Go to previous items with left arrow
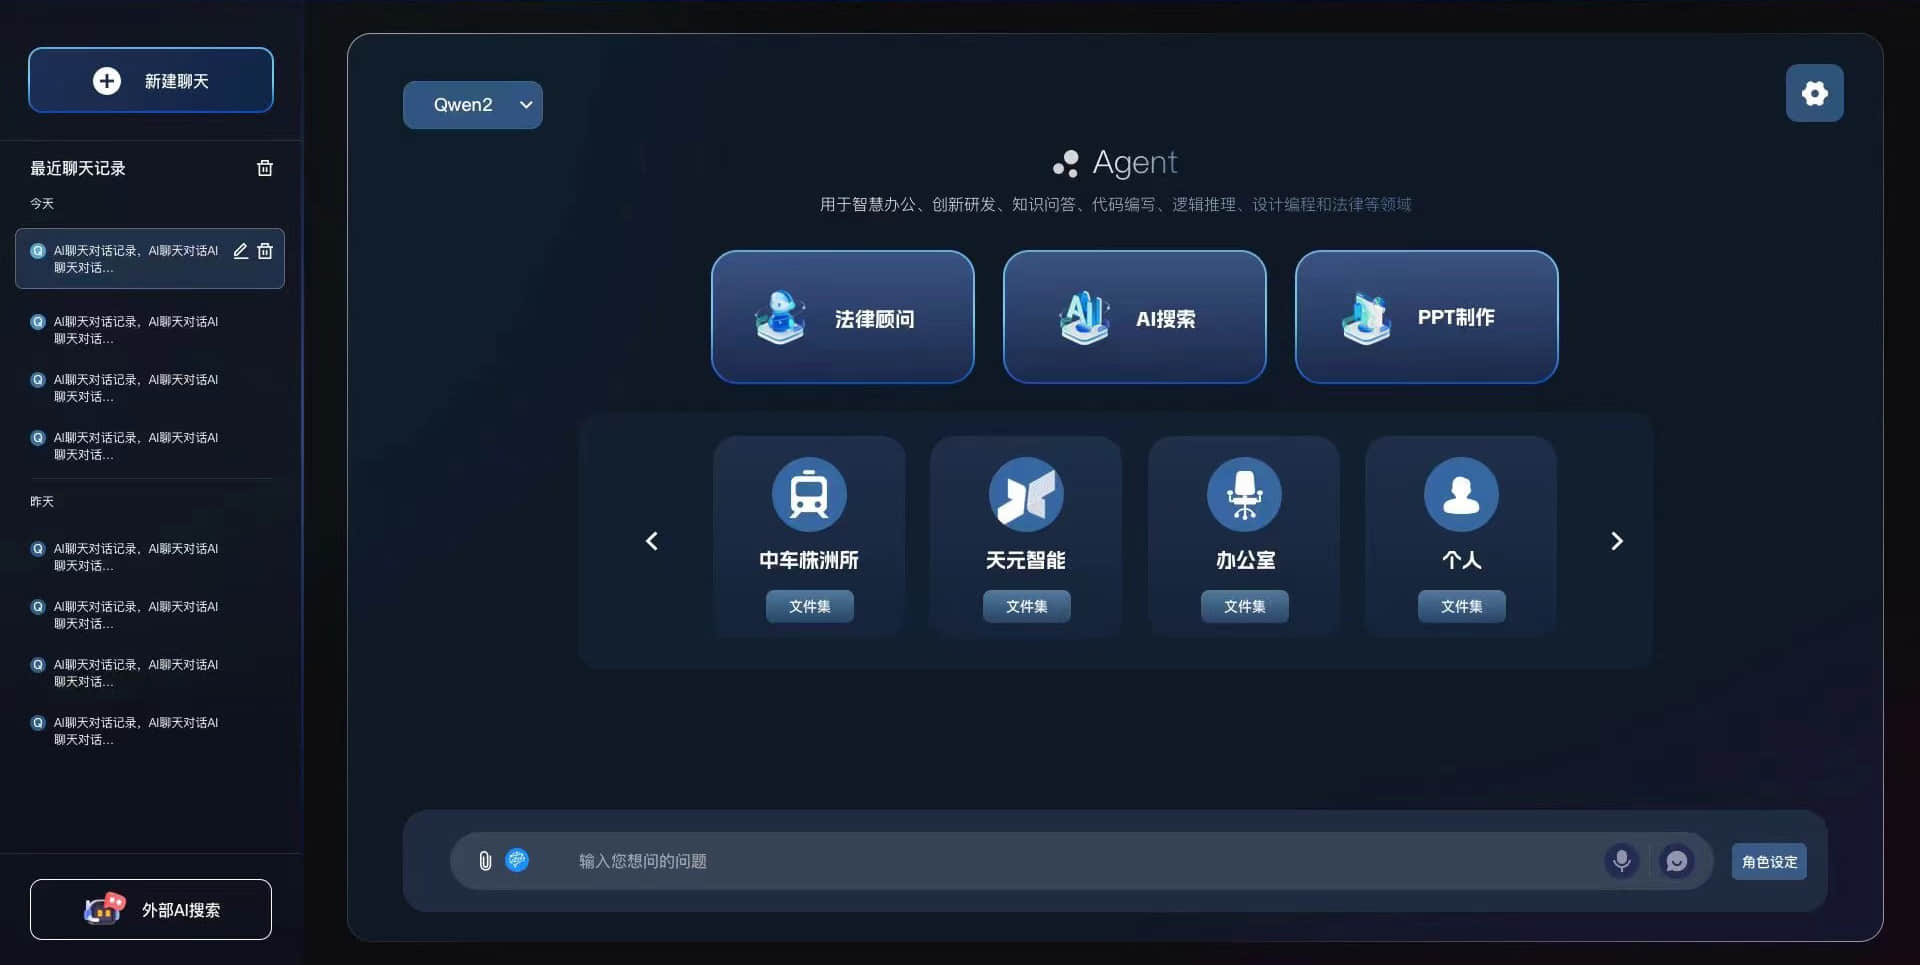Viewport: 1920px width, 965px height. coord(652,541)
